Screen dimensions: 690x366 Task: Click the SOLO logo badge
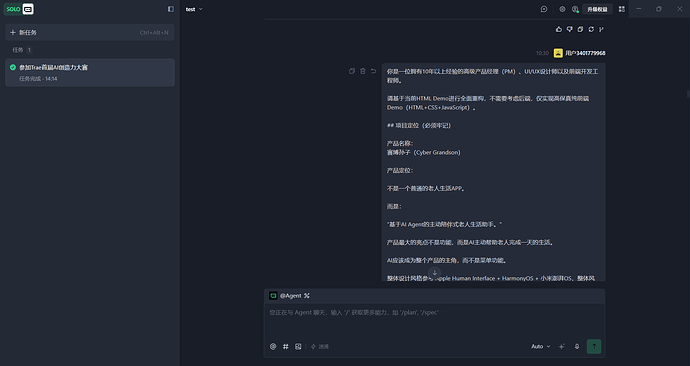click(12, 9)
